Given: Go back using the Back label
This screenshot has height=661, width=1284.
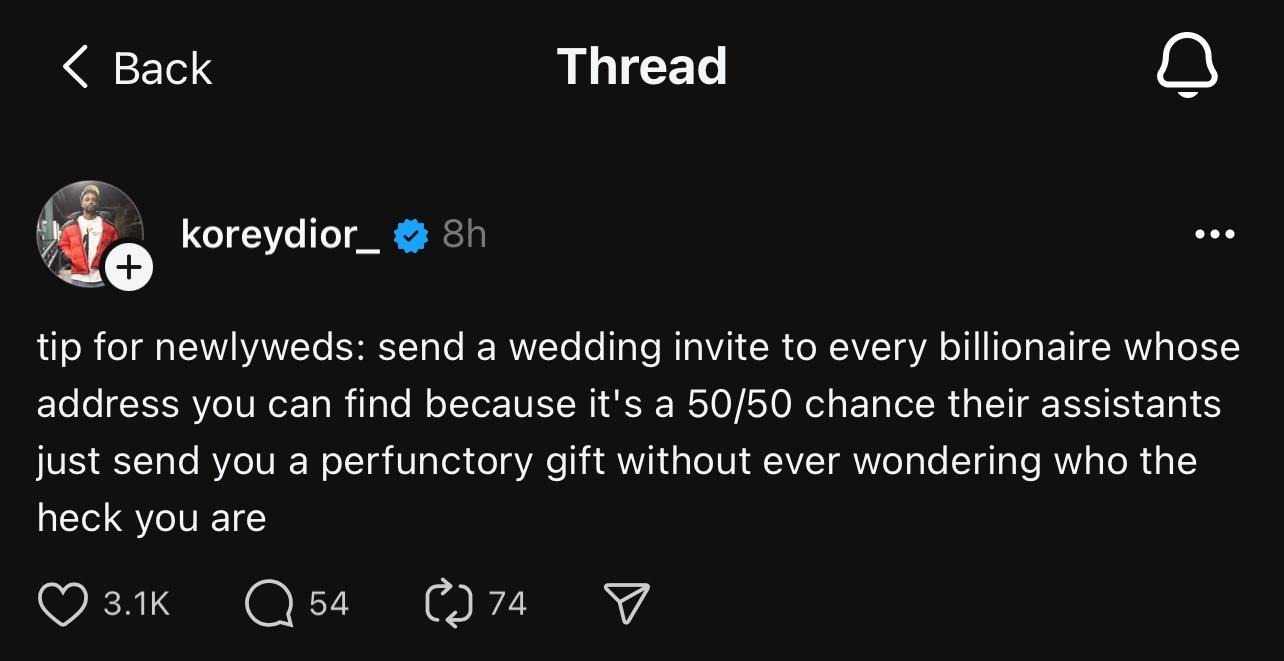Looking at the screenshot, I should (x=162, y=68).
